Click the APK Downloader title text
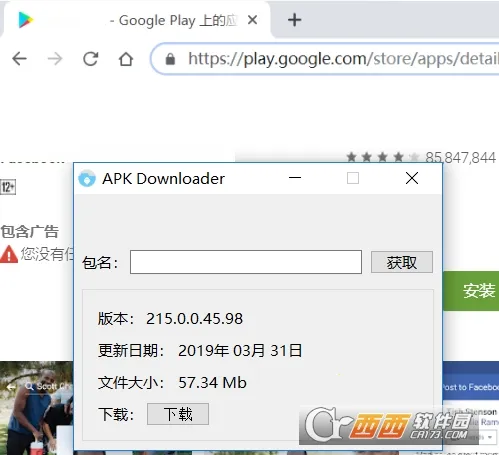The image size is (499, 455). (x=163, y=178)
